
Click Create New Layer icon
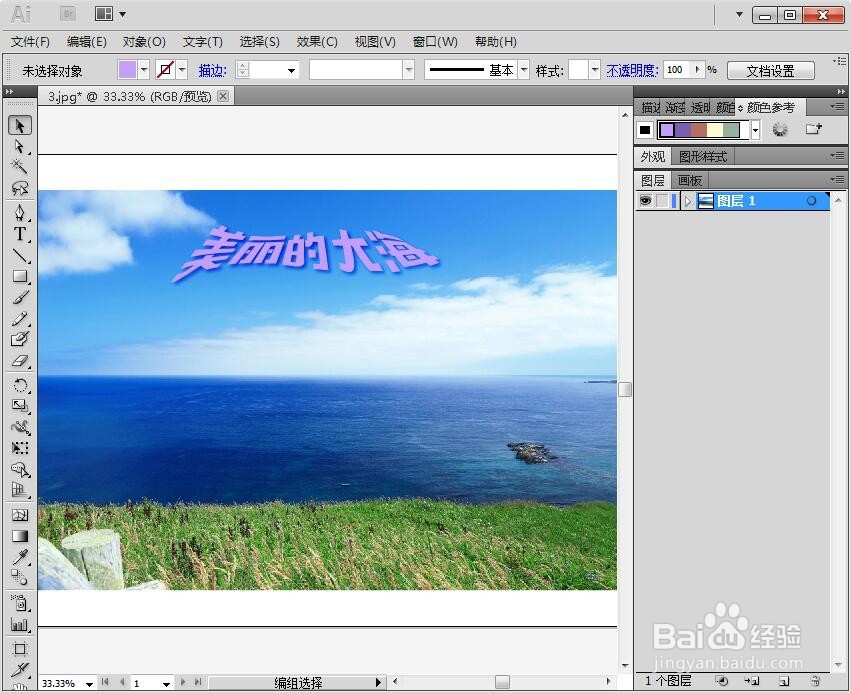pos(783,681)
